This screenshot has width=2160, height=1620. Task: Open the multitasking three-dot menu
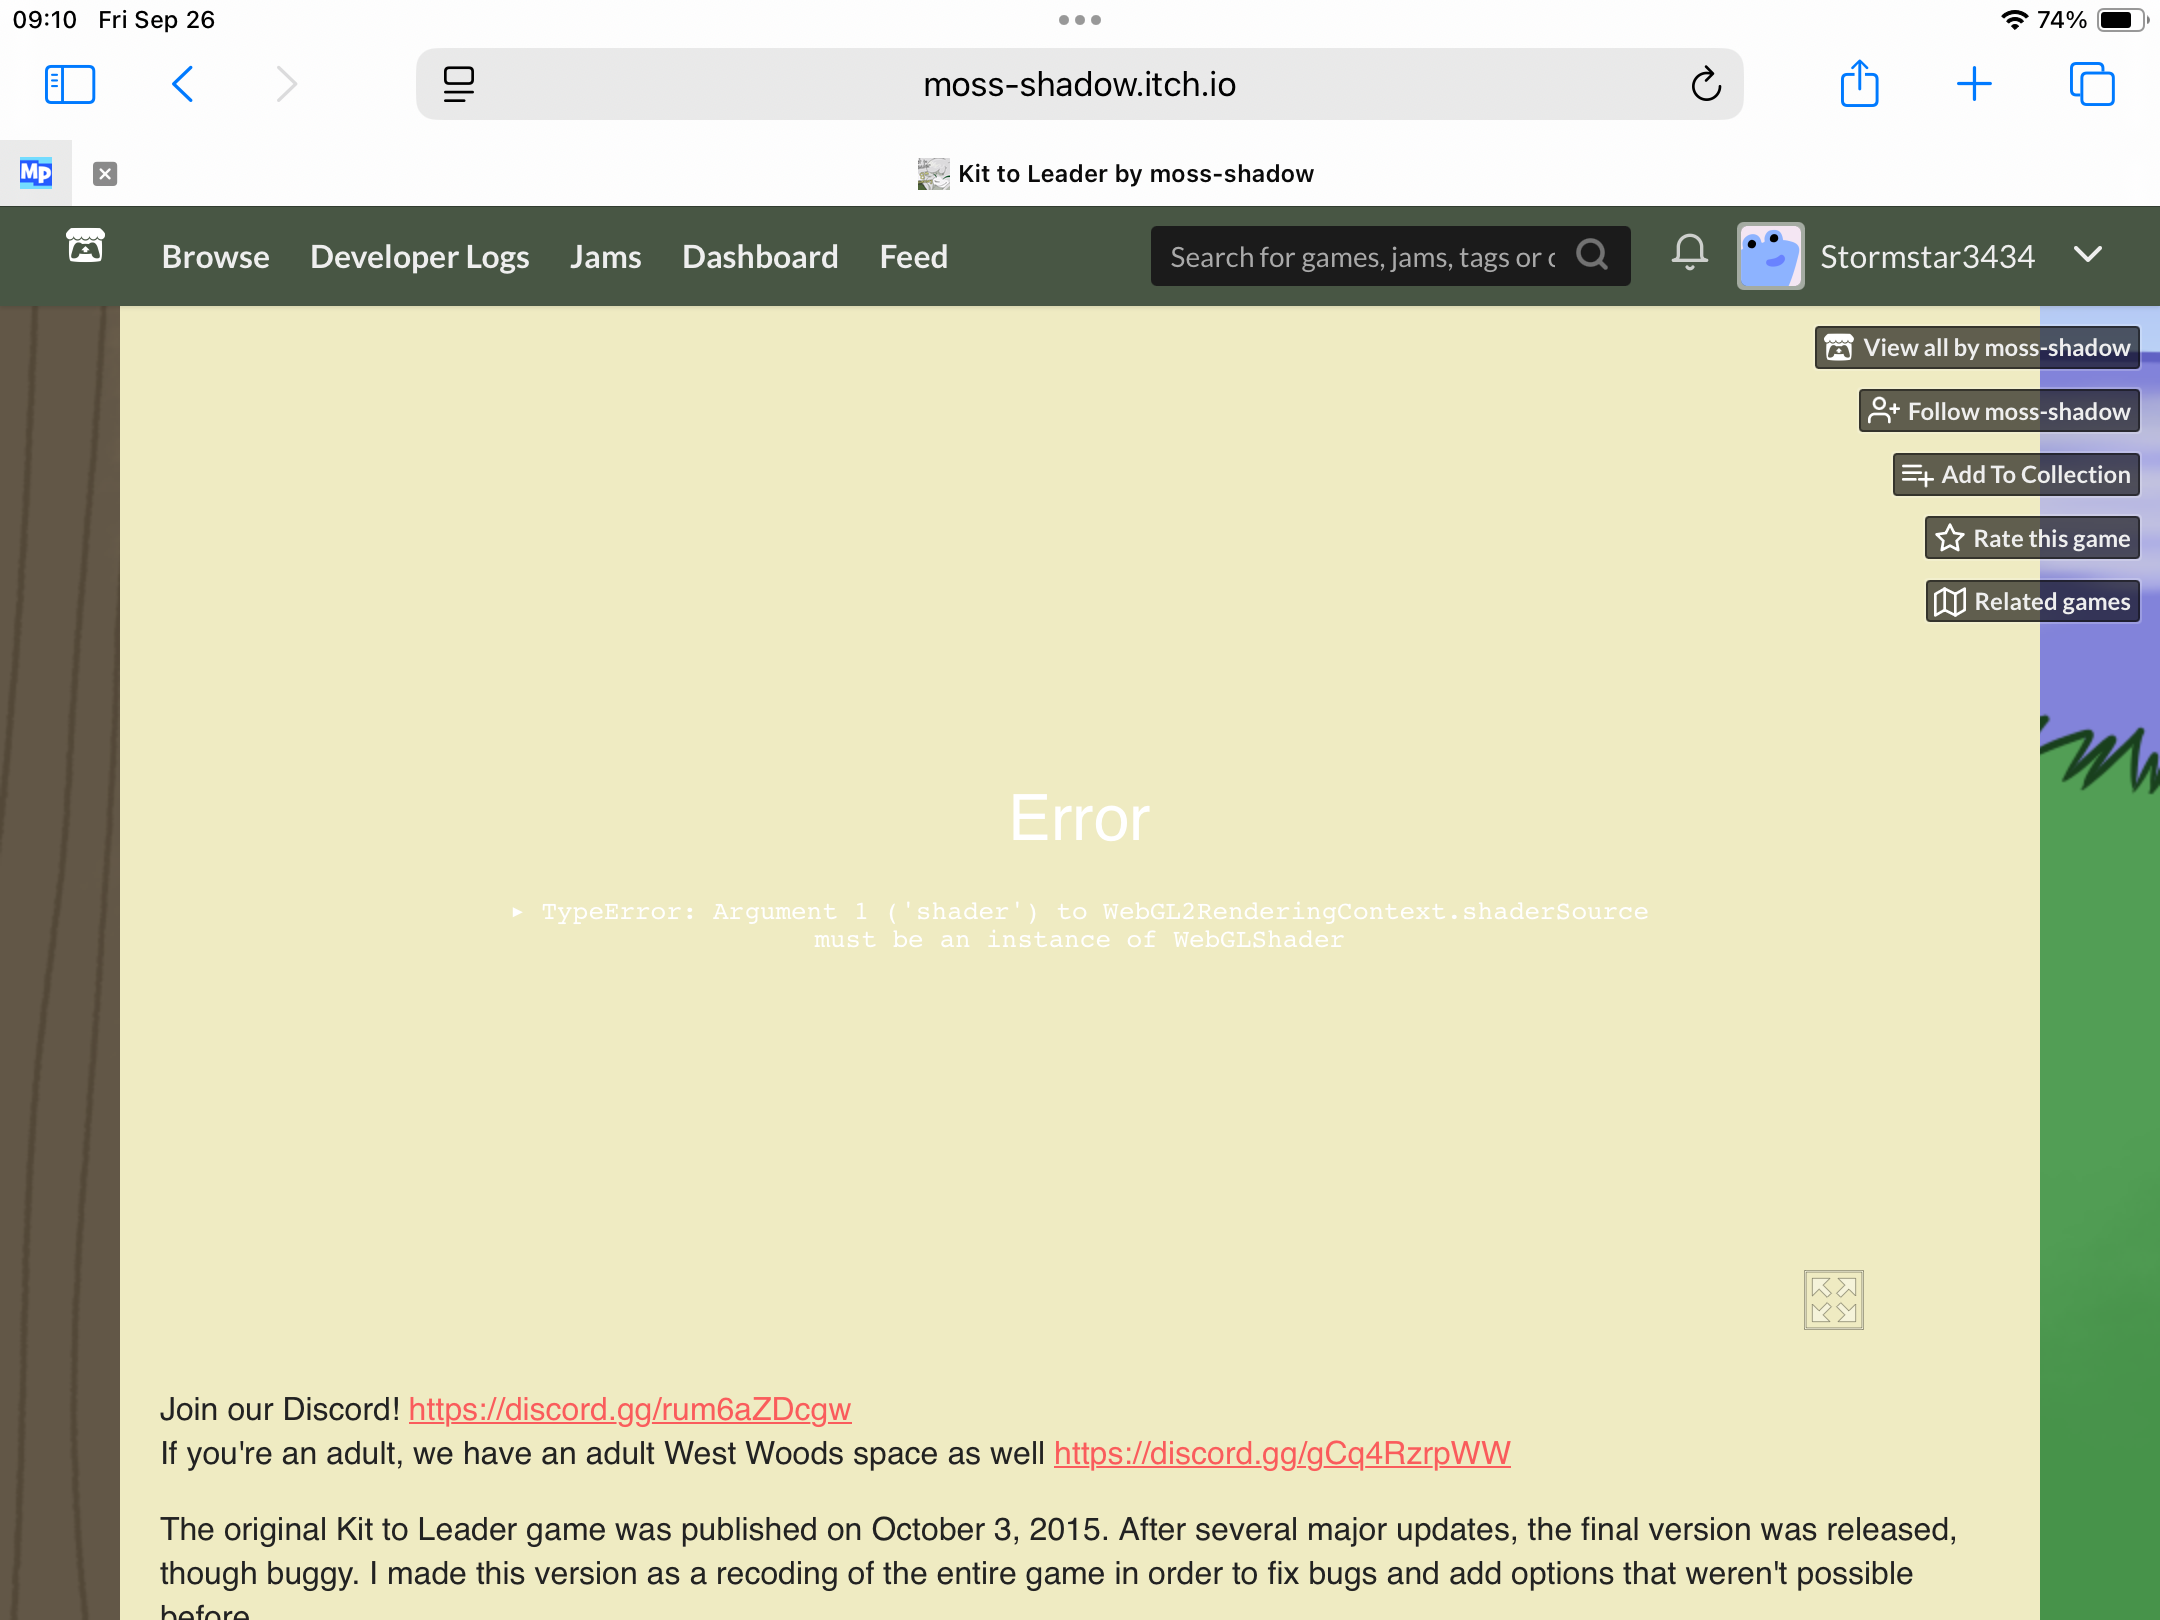[1080, 20]
